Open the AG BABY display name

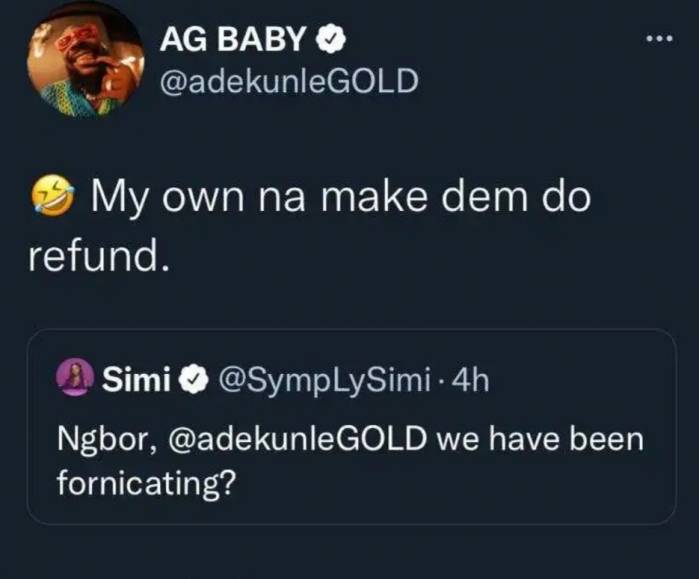click(x=232, y=39)
